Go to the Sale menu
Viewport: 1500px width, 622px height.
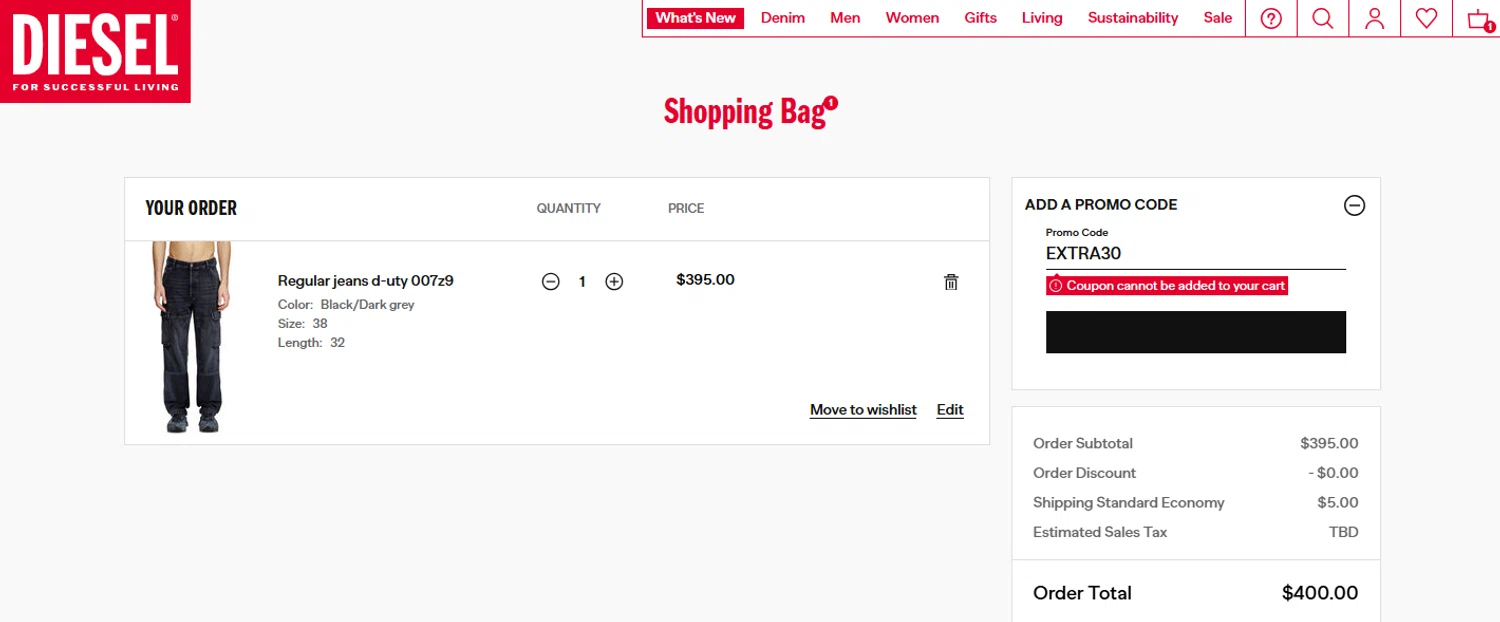[x=1218, y=18]
